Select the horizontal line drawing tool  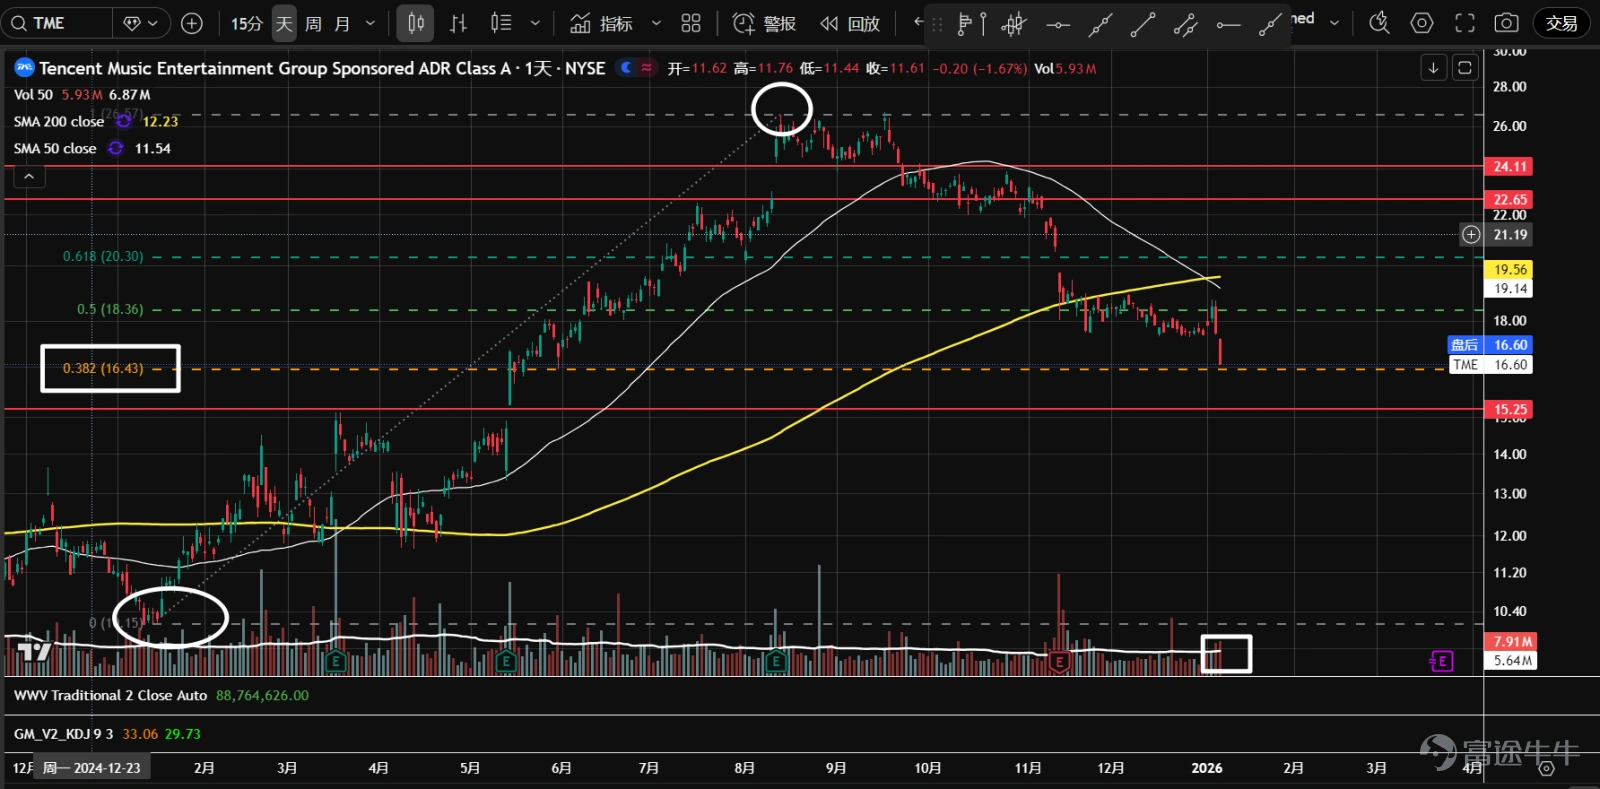[x=1057, y=24]
